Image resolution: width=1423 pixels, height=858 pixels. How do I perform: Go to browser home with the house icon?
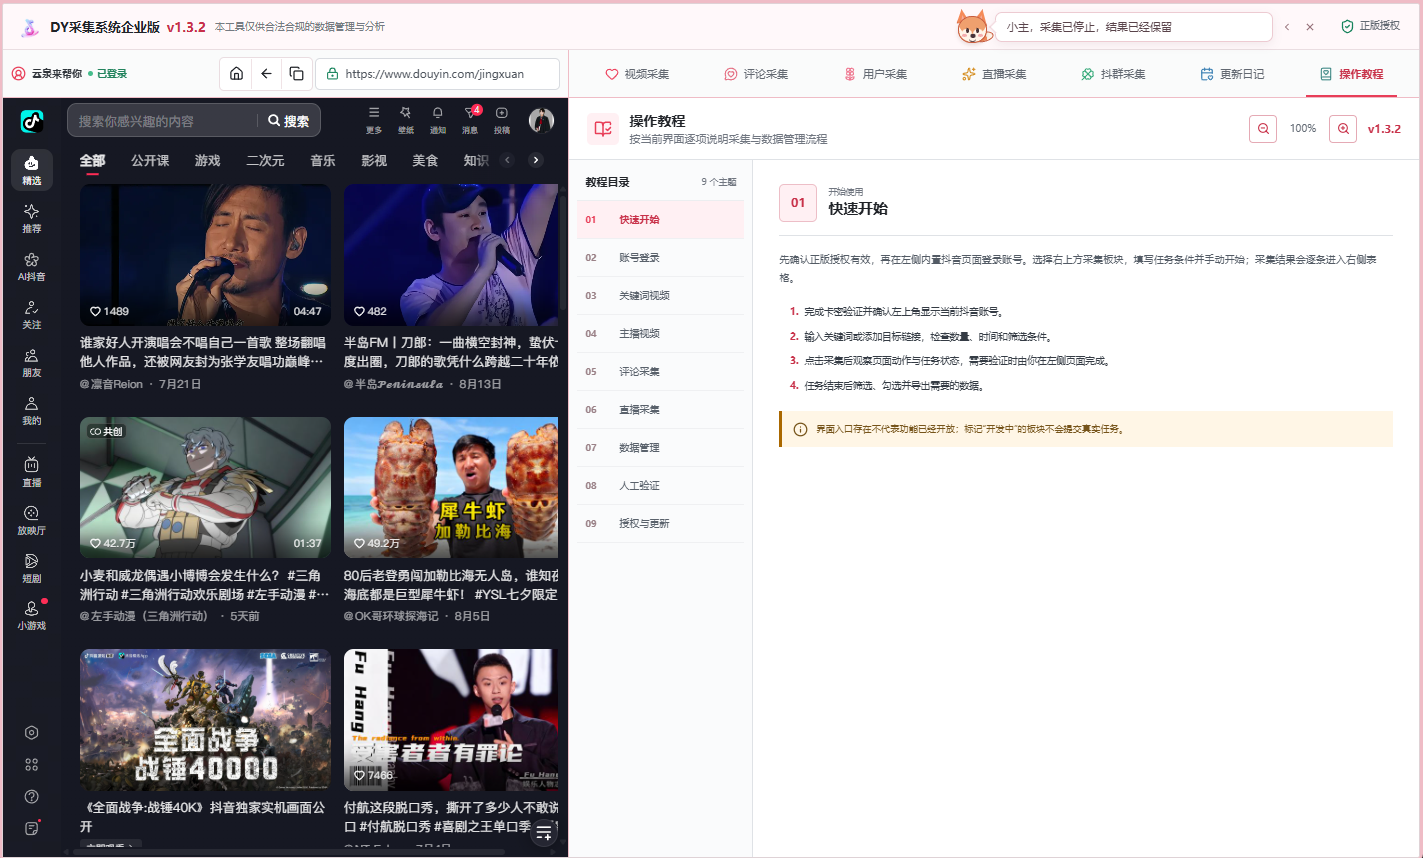click(x=236, y=74)
